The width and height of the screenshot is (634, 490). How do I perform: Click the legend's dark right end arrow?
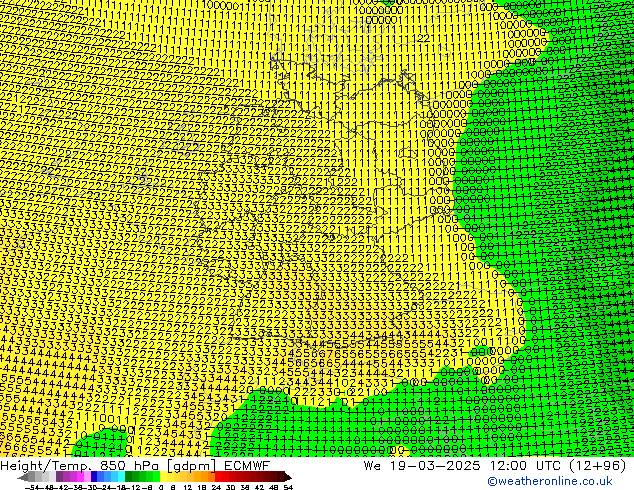click(288, 477)
